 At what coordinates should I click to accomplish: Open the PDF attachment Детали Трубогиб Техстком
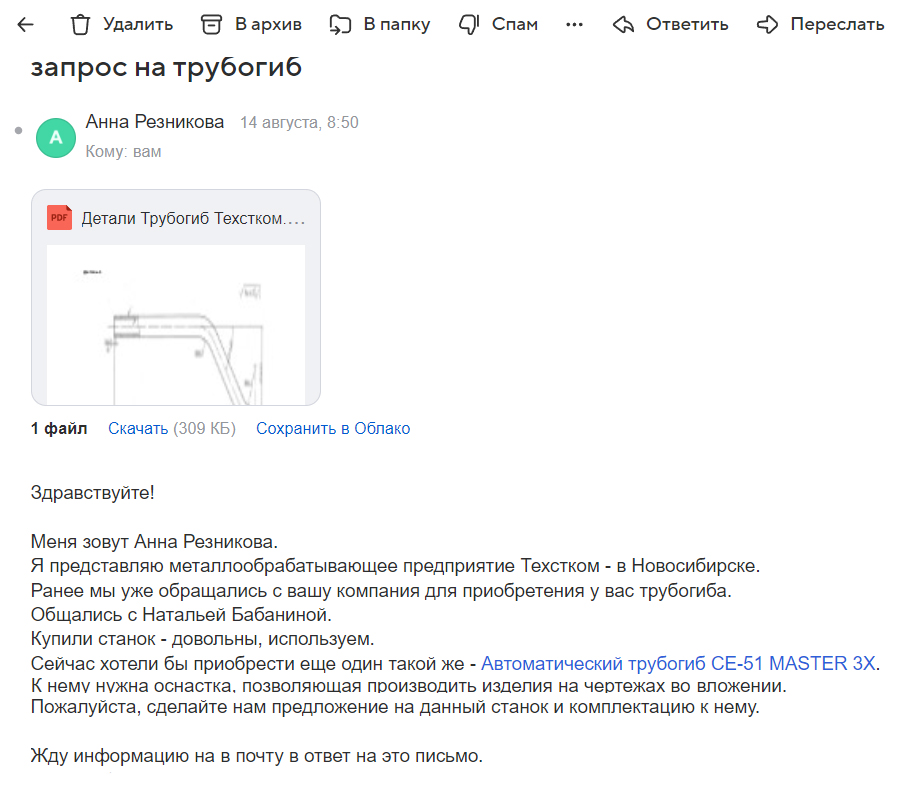pyautogui.click(x=176, y=298)
